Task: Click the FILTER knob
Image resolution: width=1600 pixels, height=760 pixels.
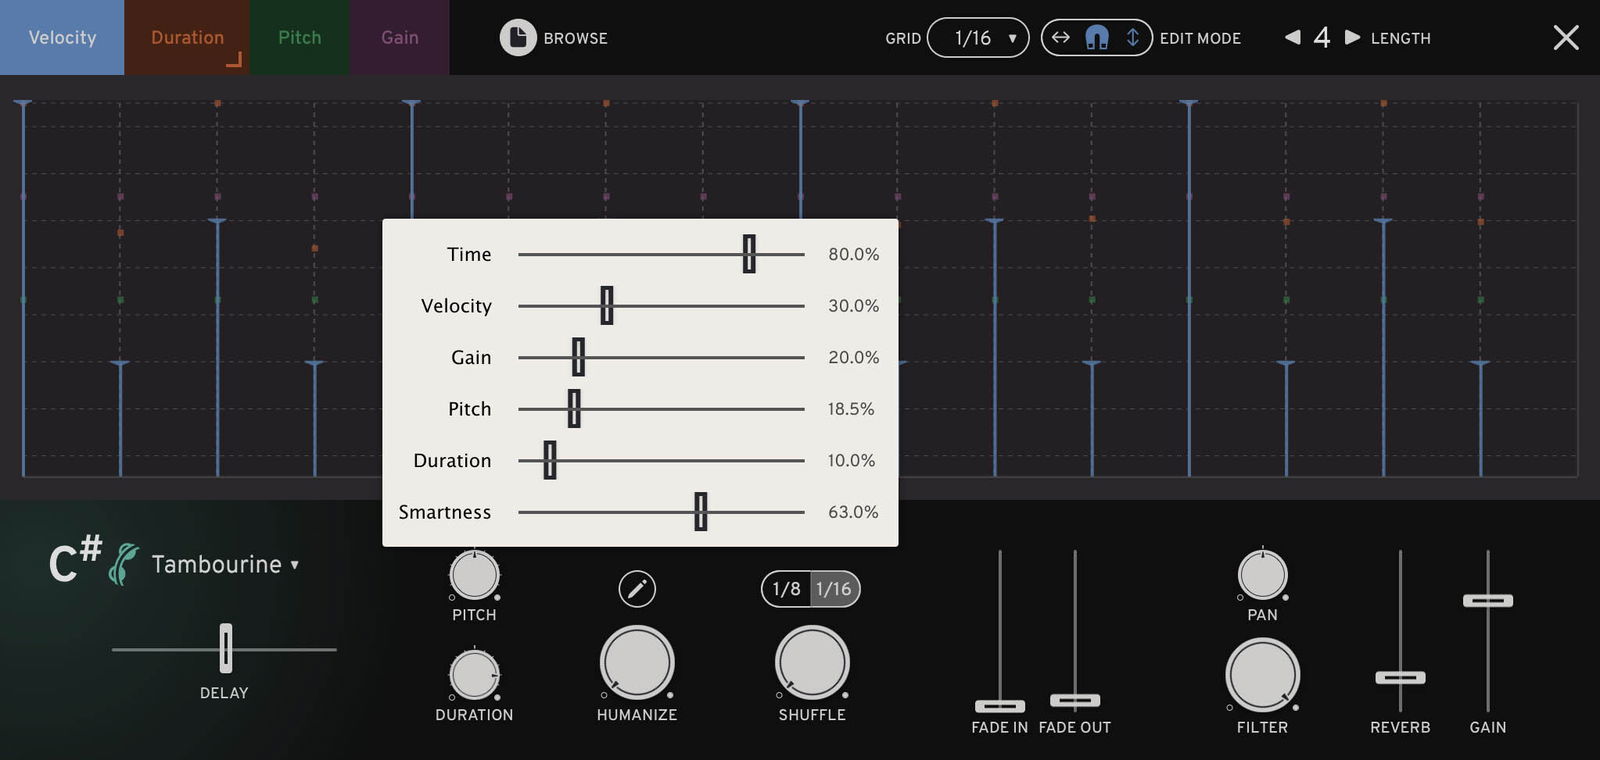Action: pos(1262,675)
